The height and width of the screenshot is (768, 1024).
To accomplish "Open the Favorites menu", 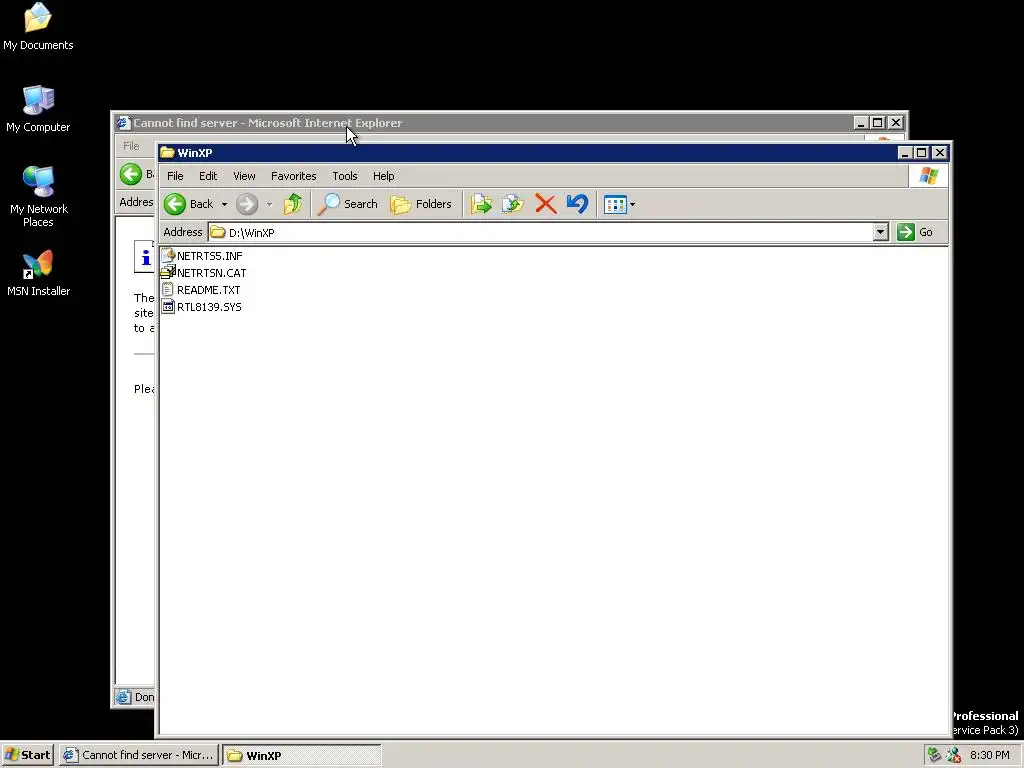I will click(x=293, y=176).
